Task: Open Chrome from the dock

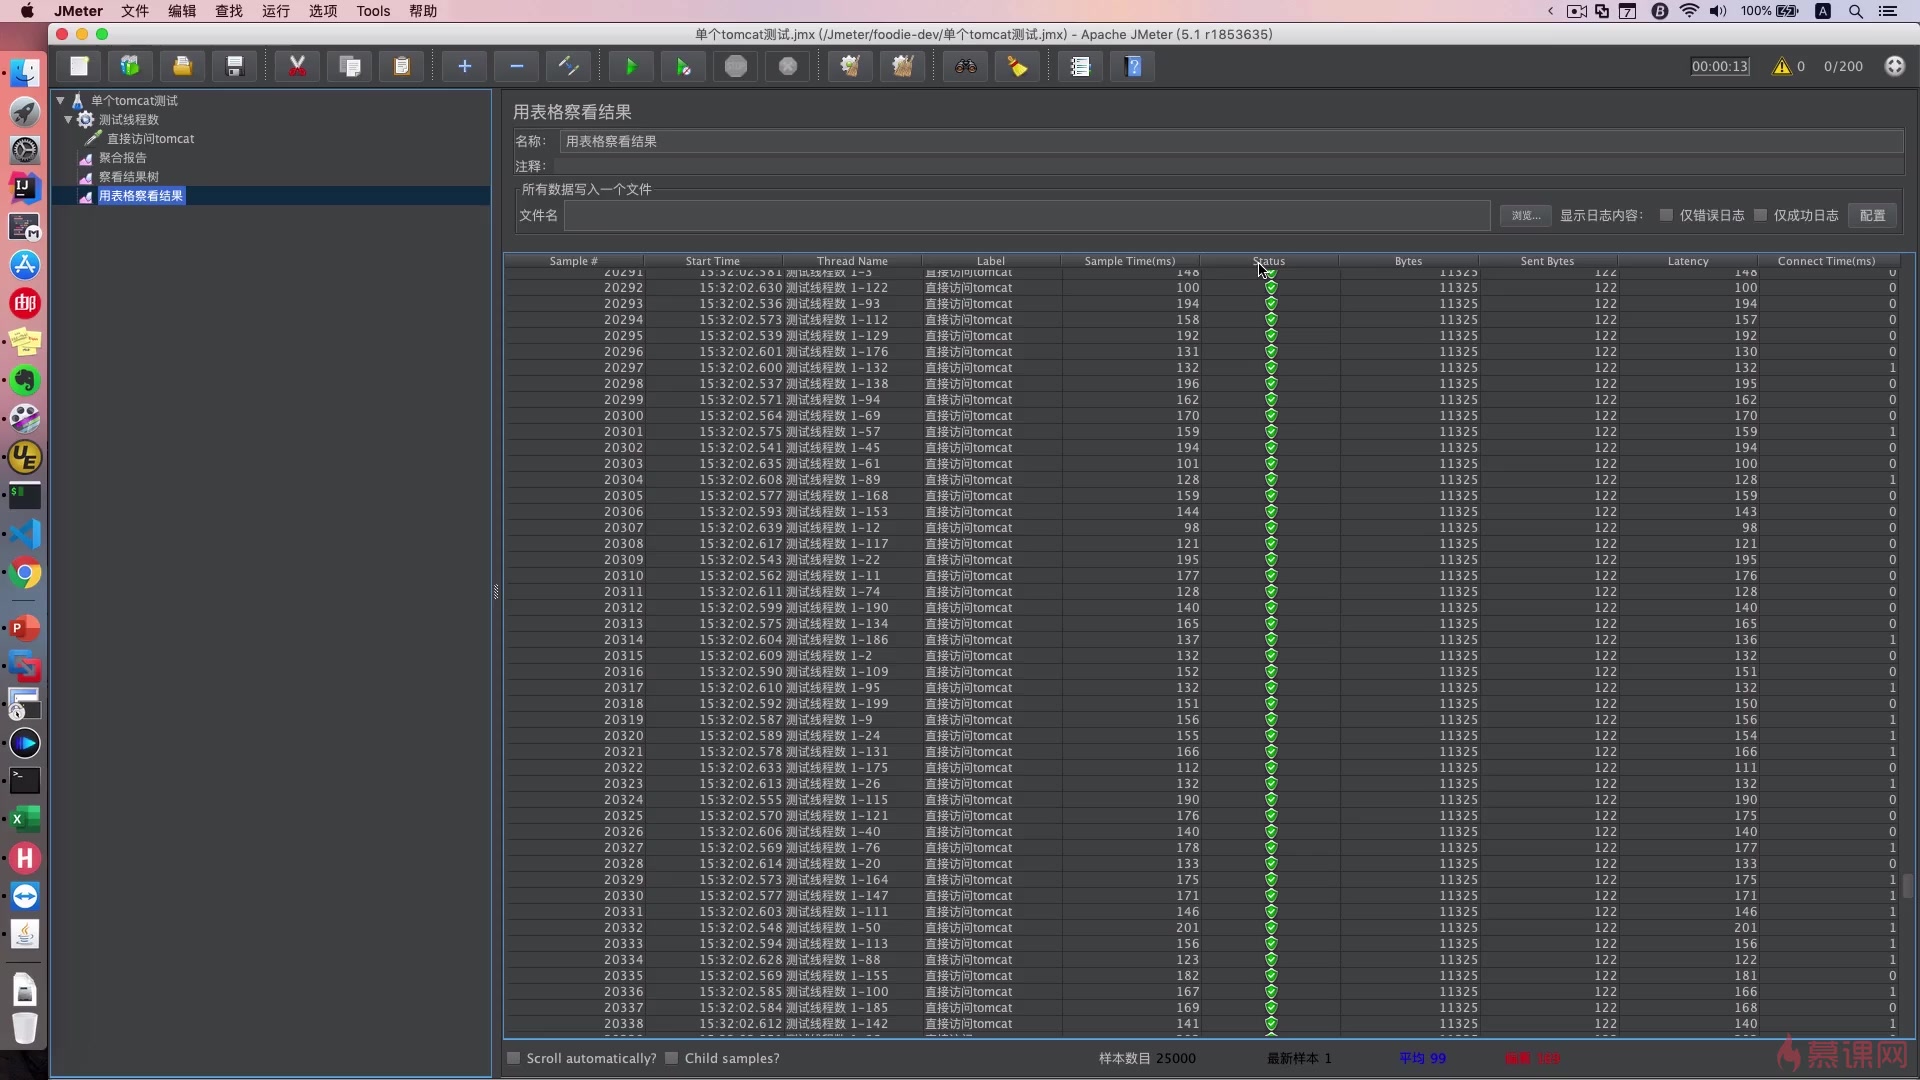Action: coord(25,574)
